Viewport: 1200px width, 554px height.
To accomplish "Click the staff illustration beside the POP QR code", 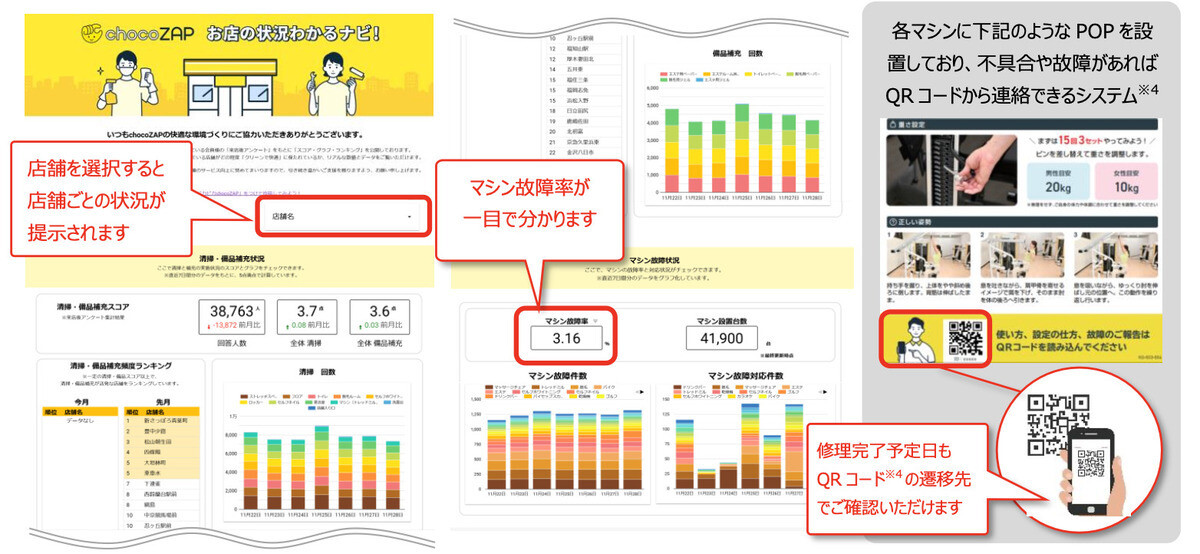I will (913, 340).
